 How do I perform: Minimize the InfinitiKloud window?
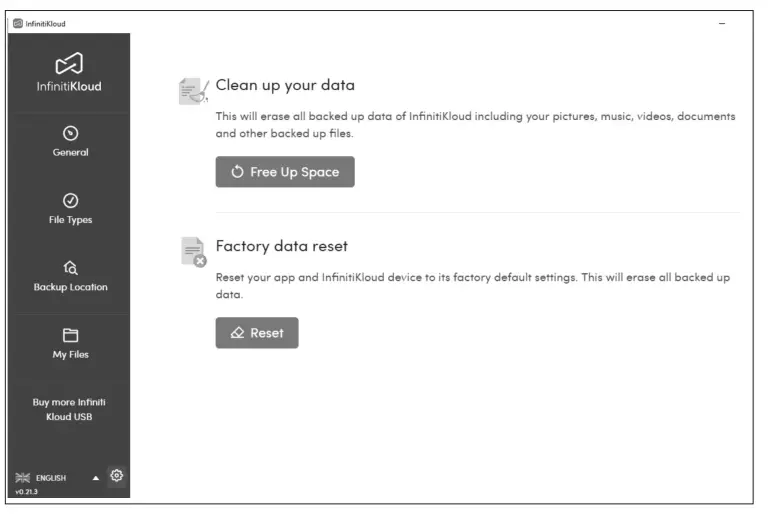[x=722, y=24]
